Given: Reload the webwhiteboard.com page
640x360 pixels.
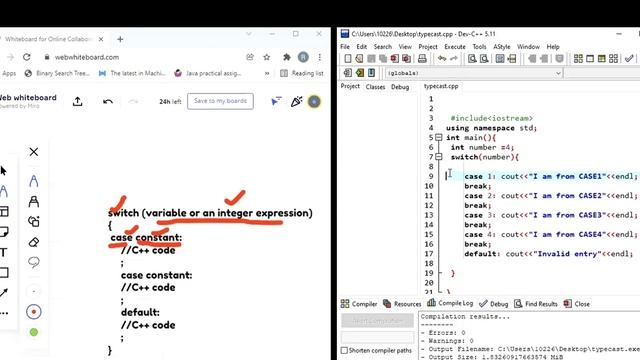Looking at the screenshot, I should pos(27,57).
